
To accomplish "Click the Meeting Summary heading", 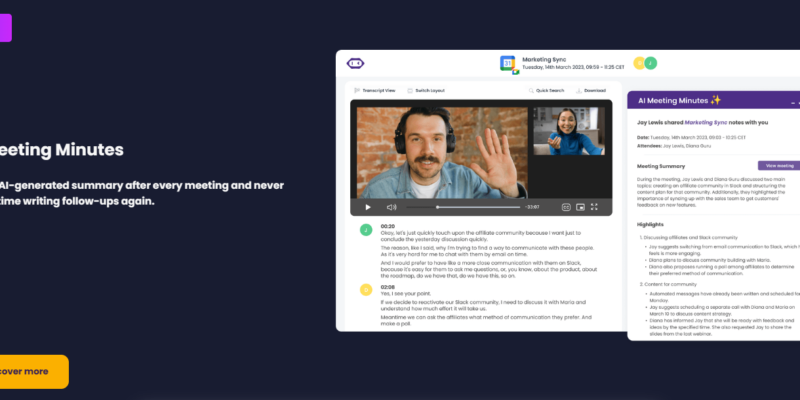I will pyautogui.click(x=661, y=166).
